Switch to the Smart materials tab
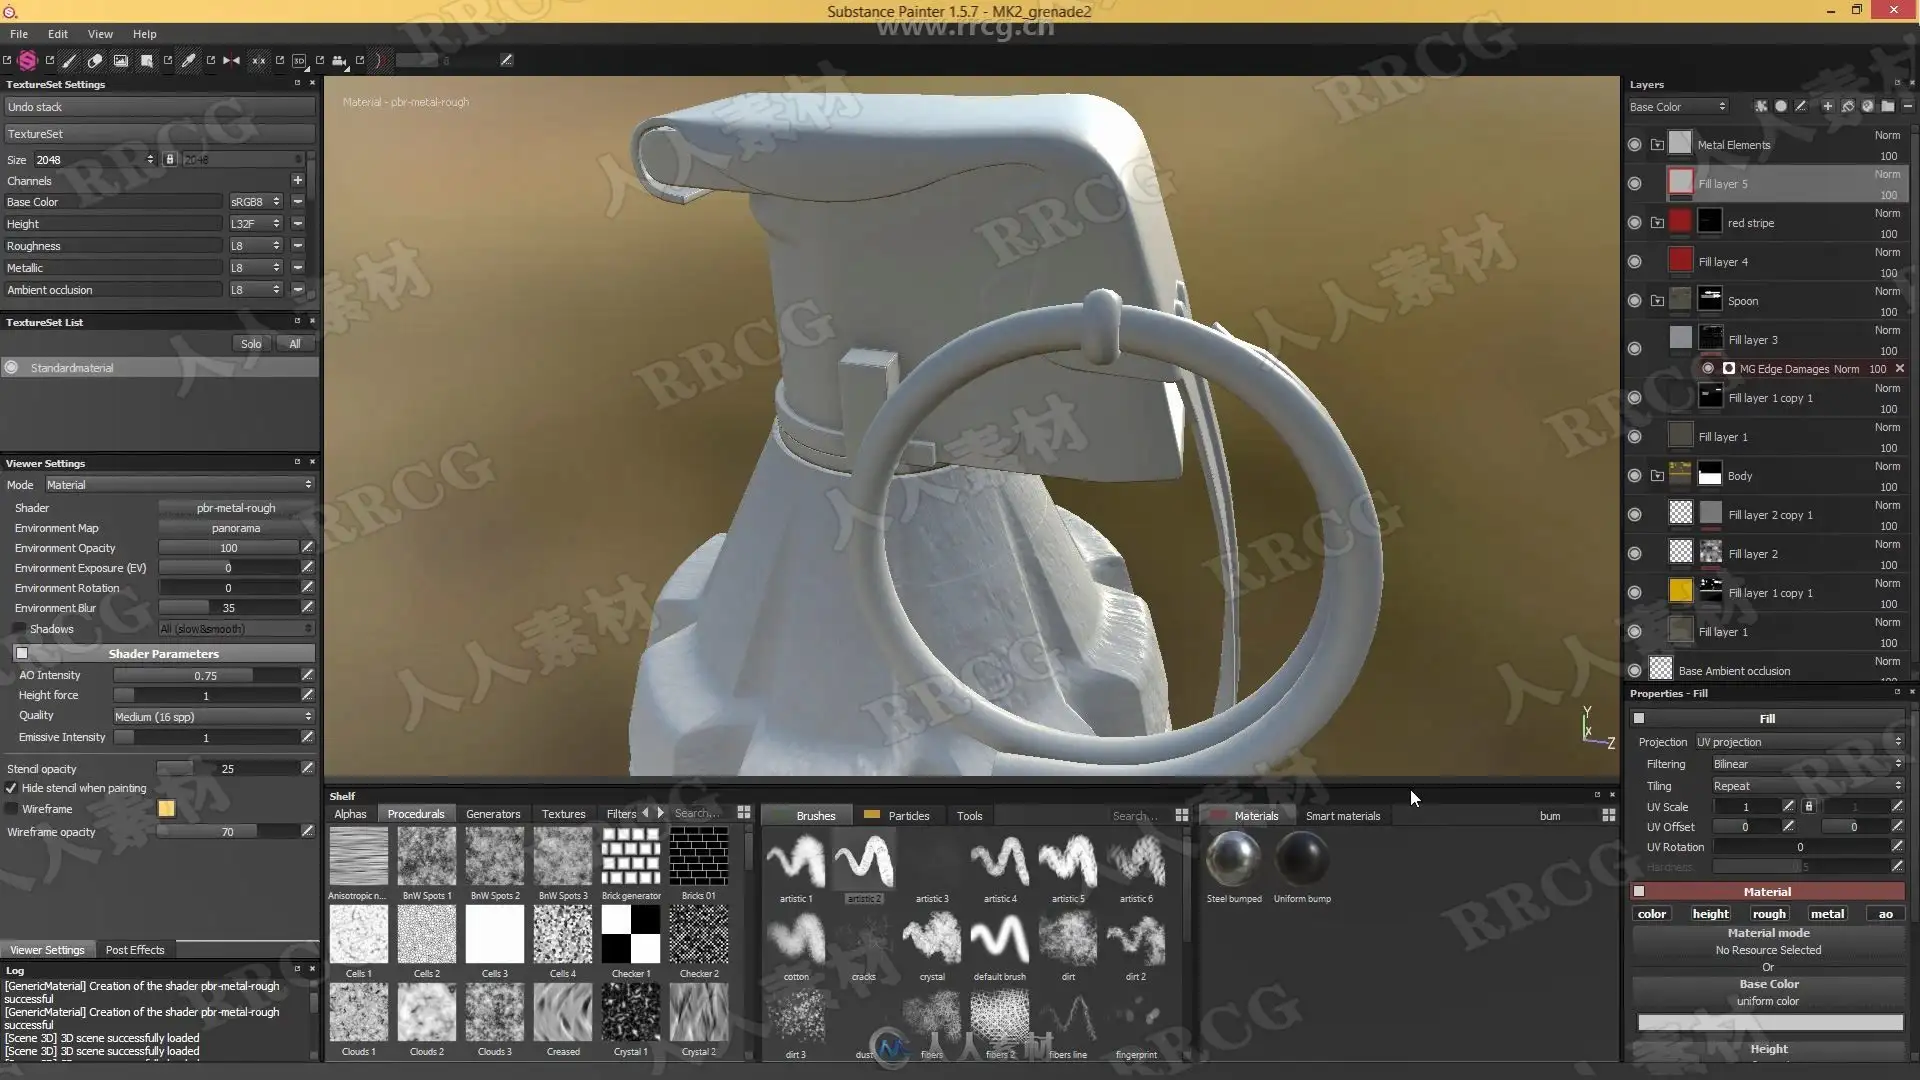Viewport: 1920px width, 1080px height. coord(1342,816)
